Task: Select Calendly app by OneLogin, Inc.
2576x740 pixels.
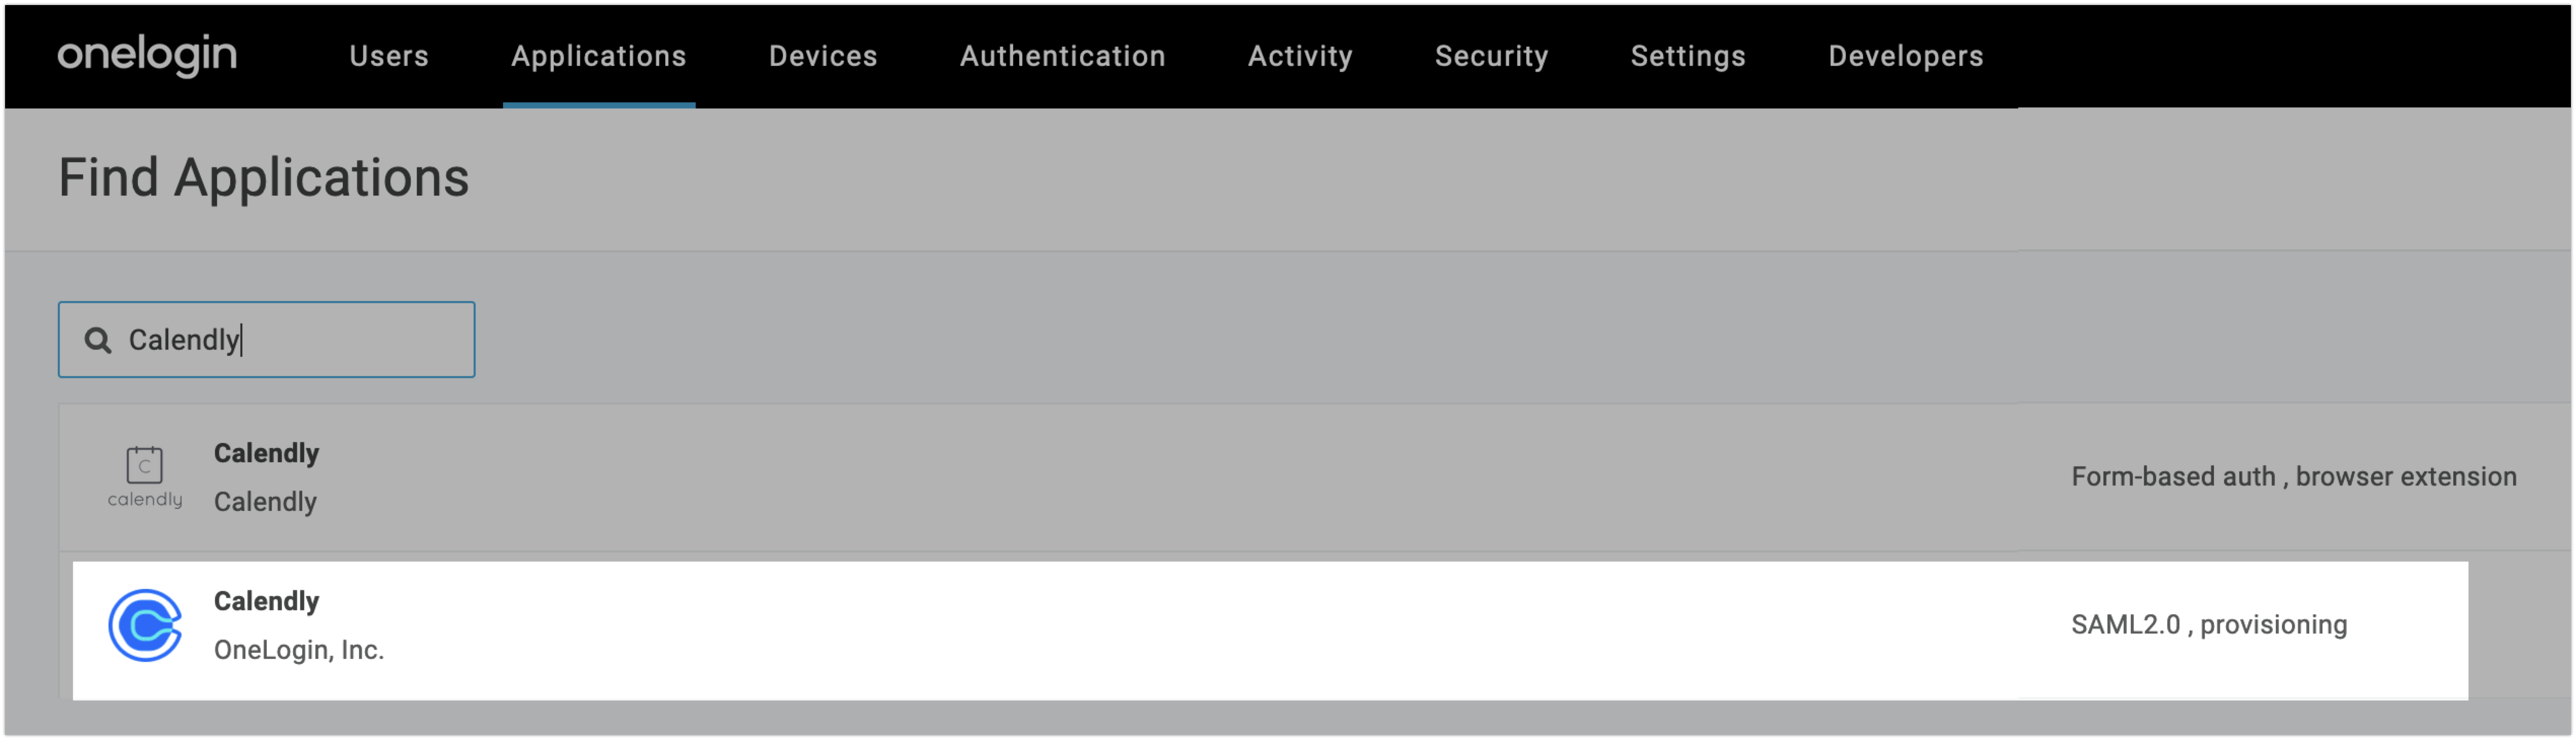Action: (x=266, y=601)
